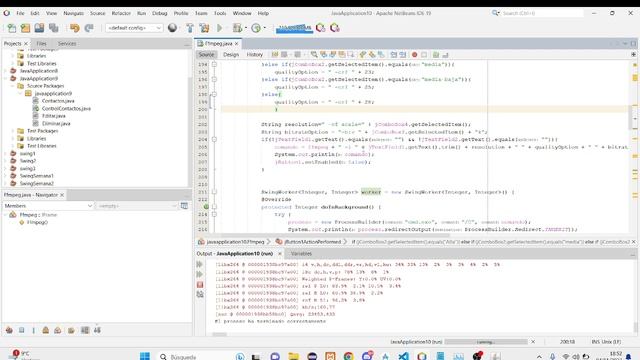640x360 pixels.
Task: Click the red stop icon in Output panel
Action: (200, 284)
